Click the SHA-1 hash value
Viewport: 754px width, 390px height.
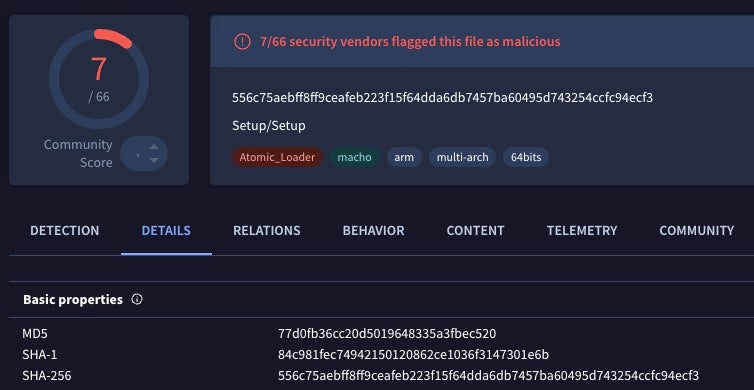[414, 354]
